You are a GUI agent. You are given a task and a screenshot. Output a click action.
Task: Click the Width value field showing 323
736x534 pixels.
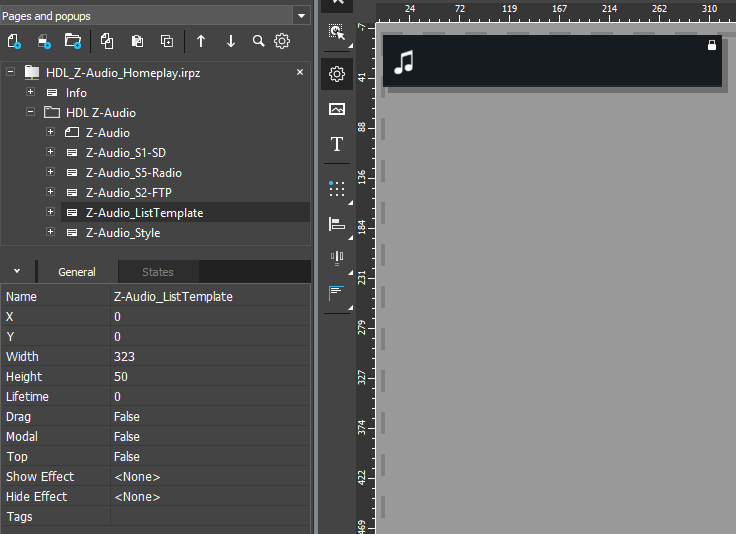210,357
